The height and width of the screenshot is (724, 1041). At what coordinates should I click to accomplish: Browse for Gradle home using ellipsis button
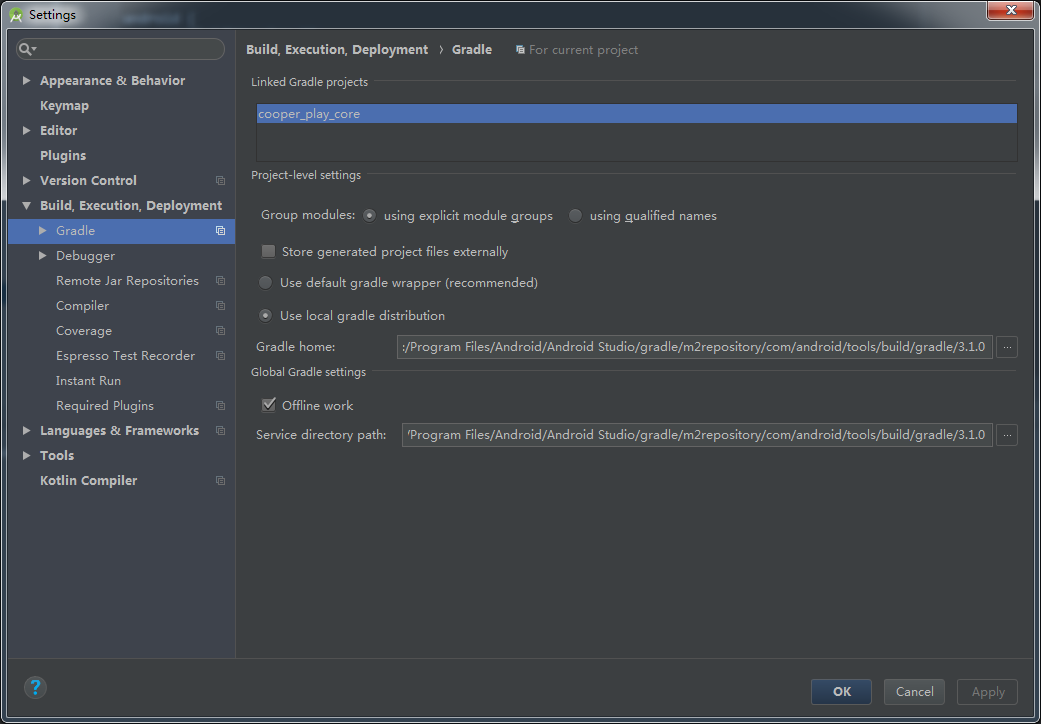click(x=1006, y=347)
